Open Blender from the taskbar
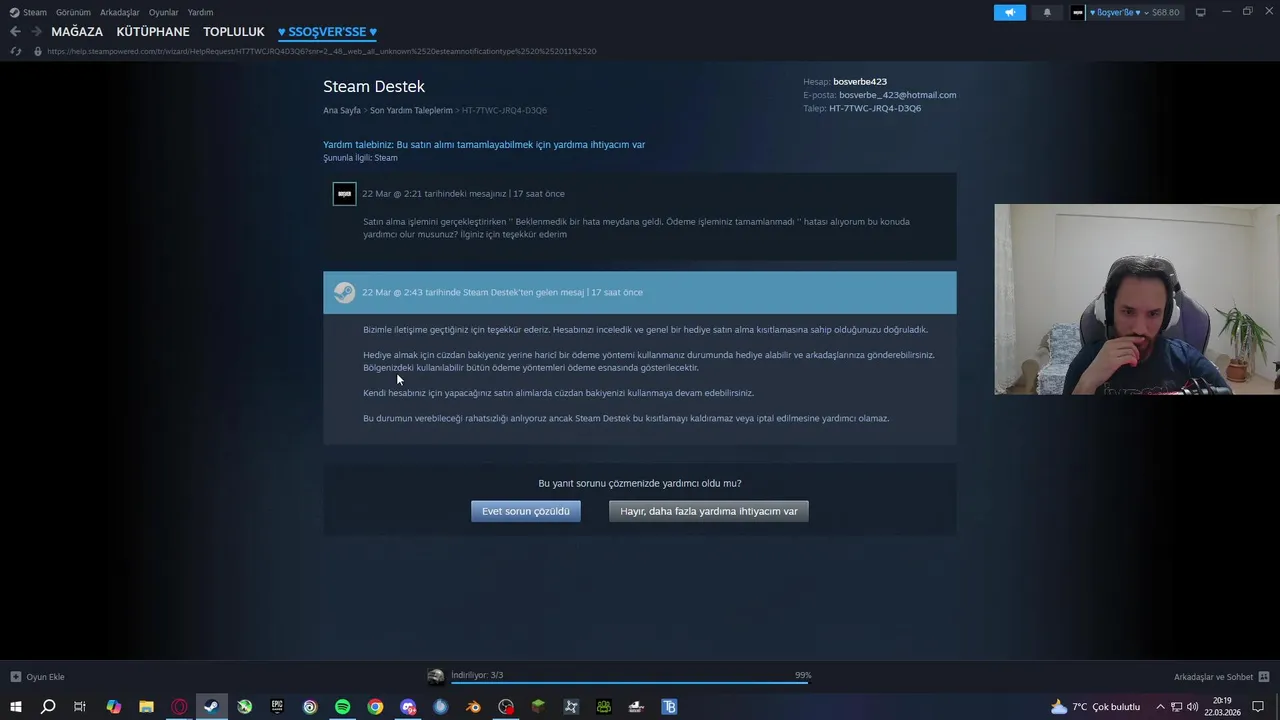The width and height of the screenshot is (1280, 720). (473, 707)
